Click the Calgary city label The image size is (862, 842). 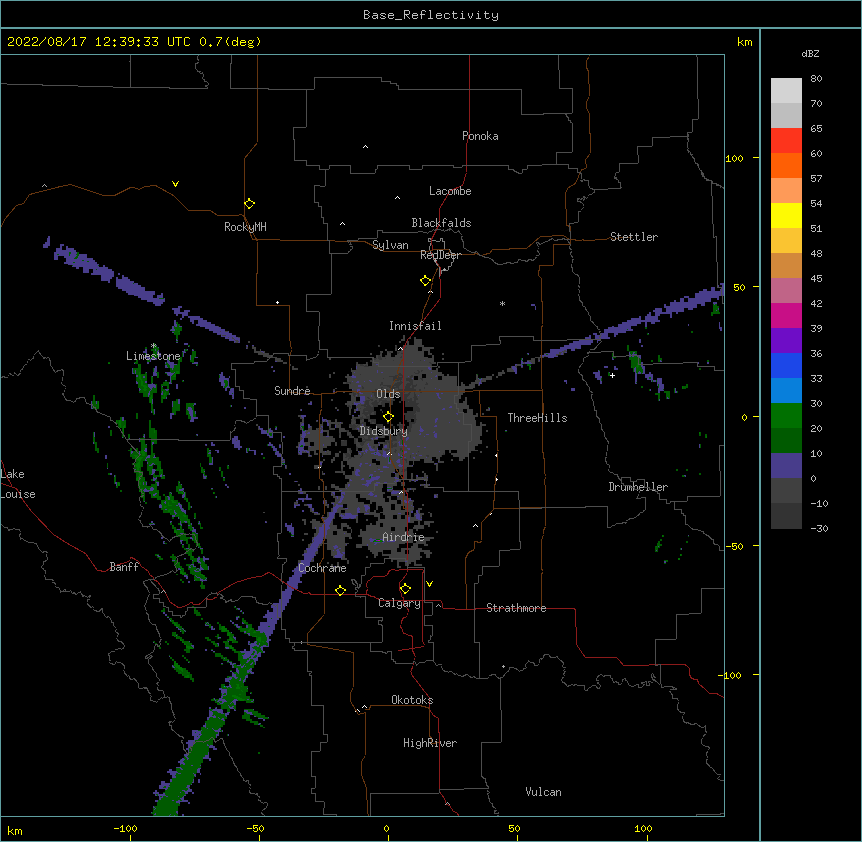[x=399, y=603]
